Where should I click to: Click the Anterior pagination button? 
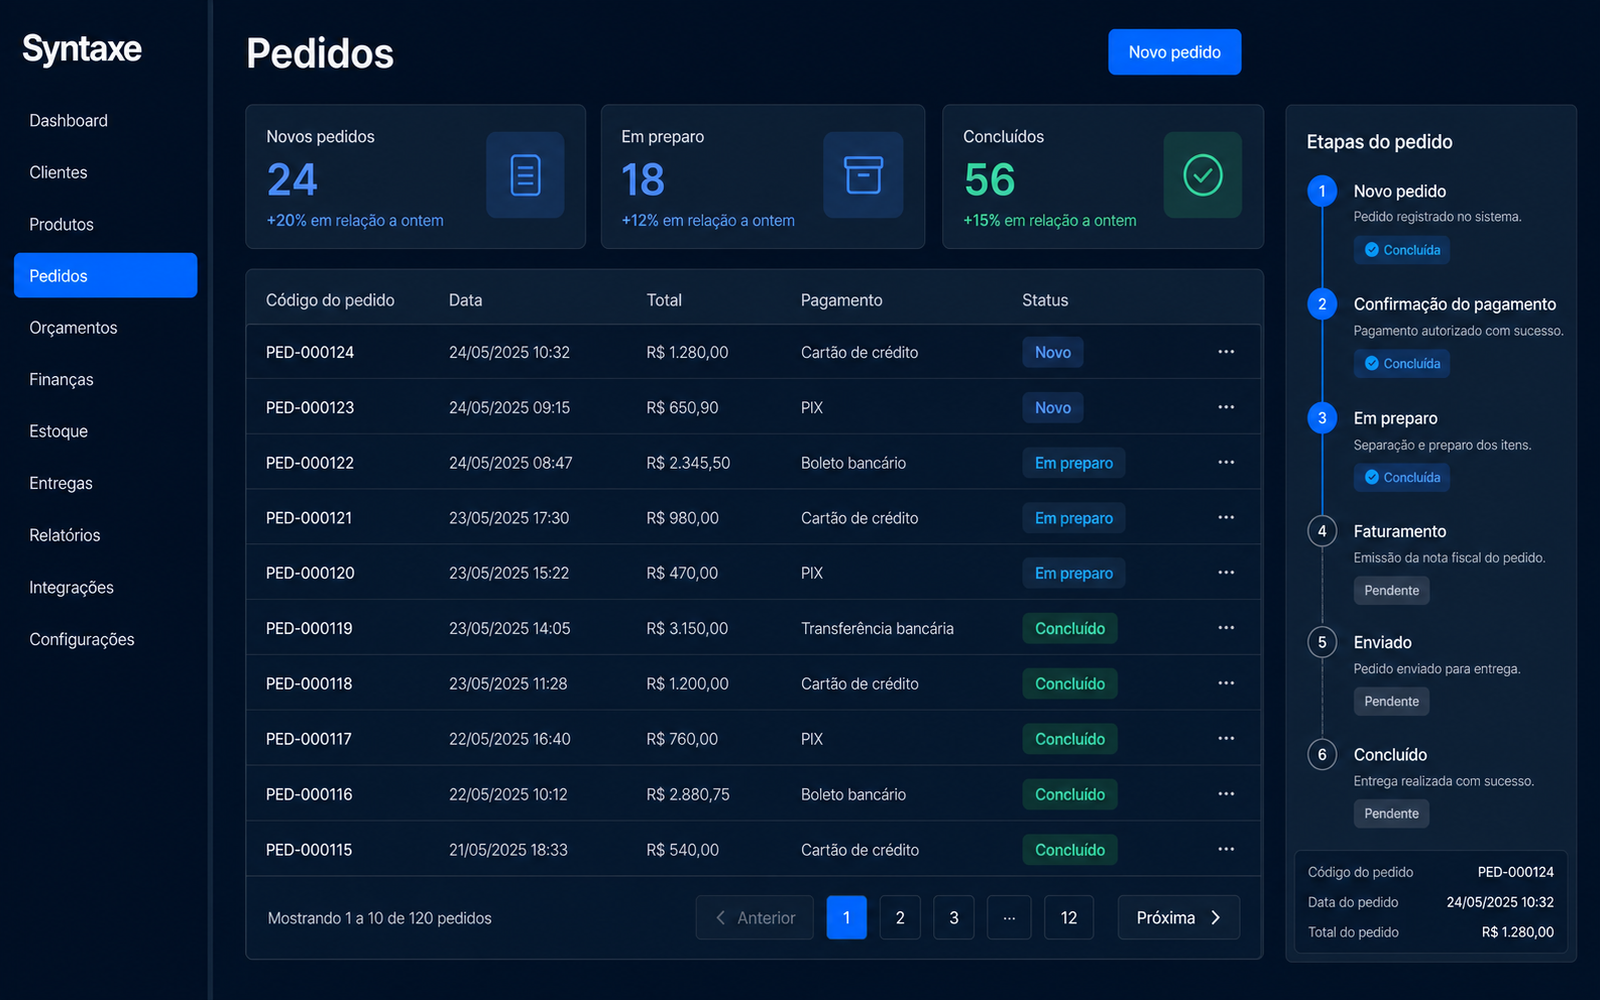pos(755,917)
